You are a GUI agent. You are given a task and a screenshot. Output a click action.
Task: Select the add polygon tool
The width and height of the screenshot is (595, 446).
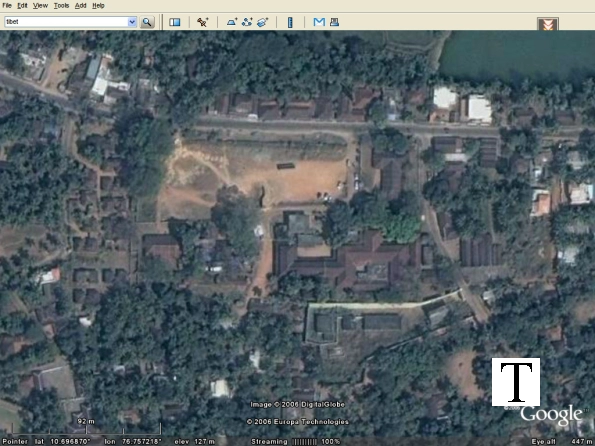(231, 22)
